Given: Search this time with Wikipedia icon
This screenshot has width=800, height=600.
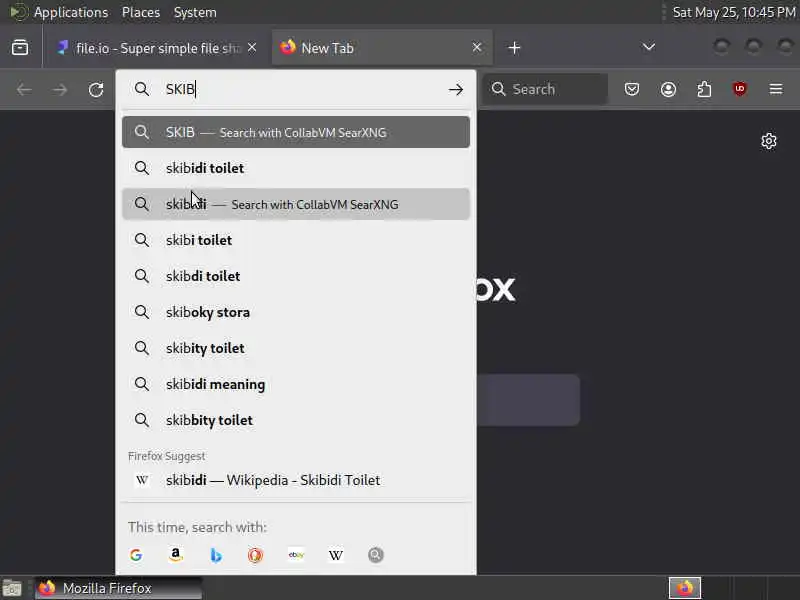Looking at the screenshot, I should click(x=336, y=555).
